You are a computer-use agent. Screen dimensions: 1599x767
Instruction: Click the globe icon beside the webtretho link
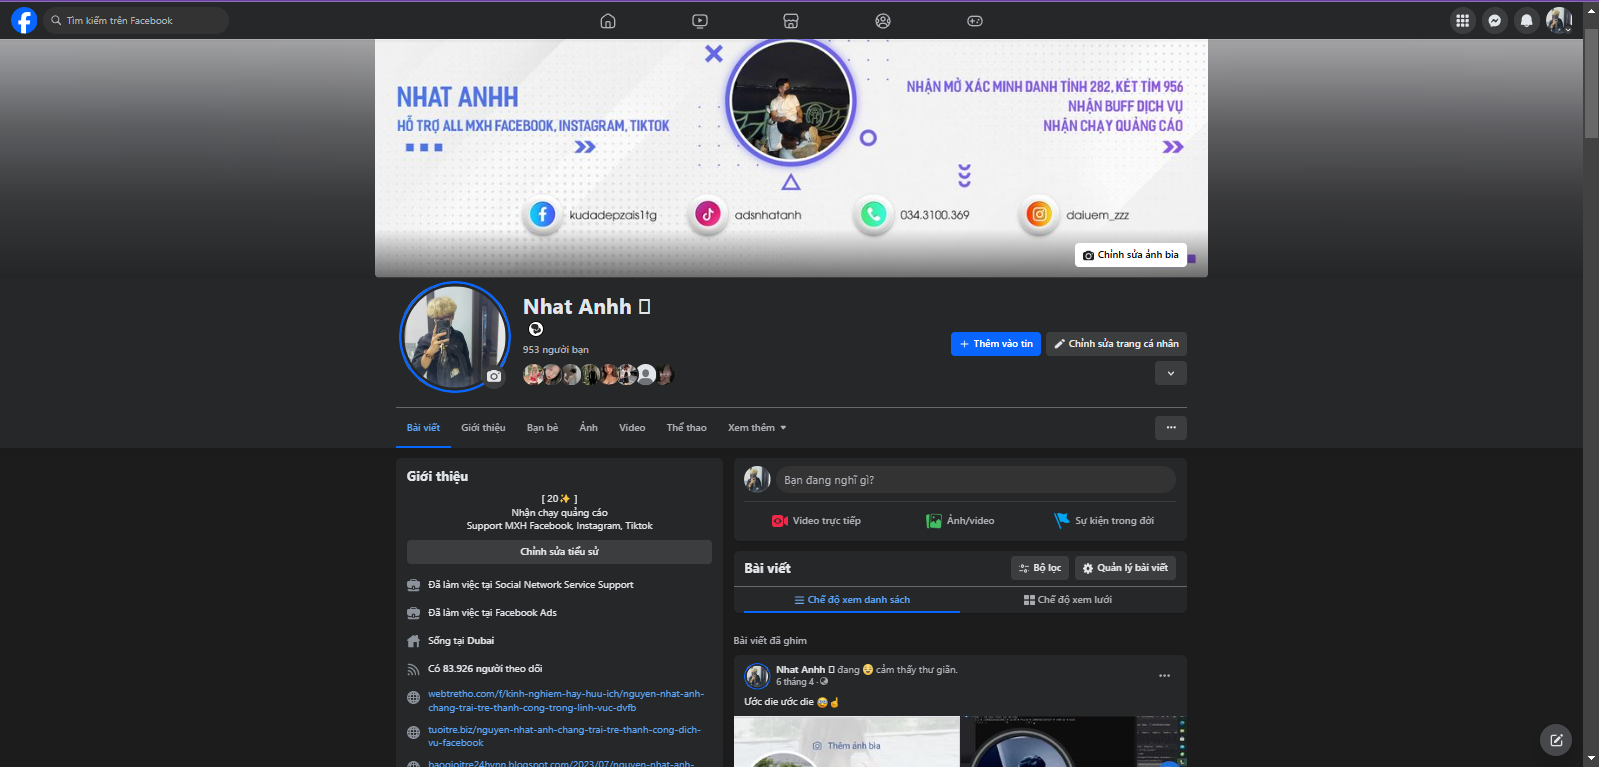tap(413, 698)
